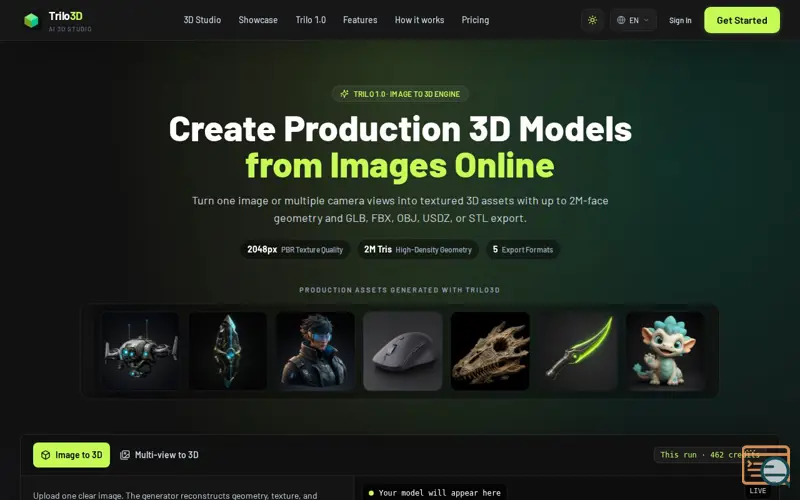This screenshot has width=800, height=500.
Task: Click the Get Started button
Action: pos(742,20)
